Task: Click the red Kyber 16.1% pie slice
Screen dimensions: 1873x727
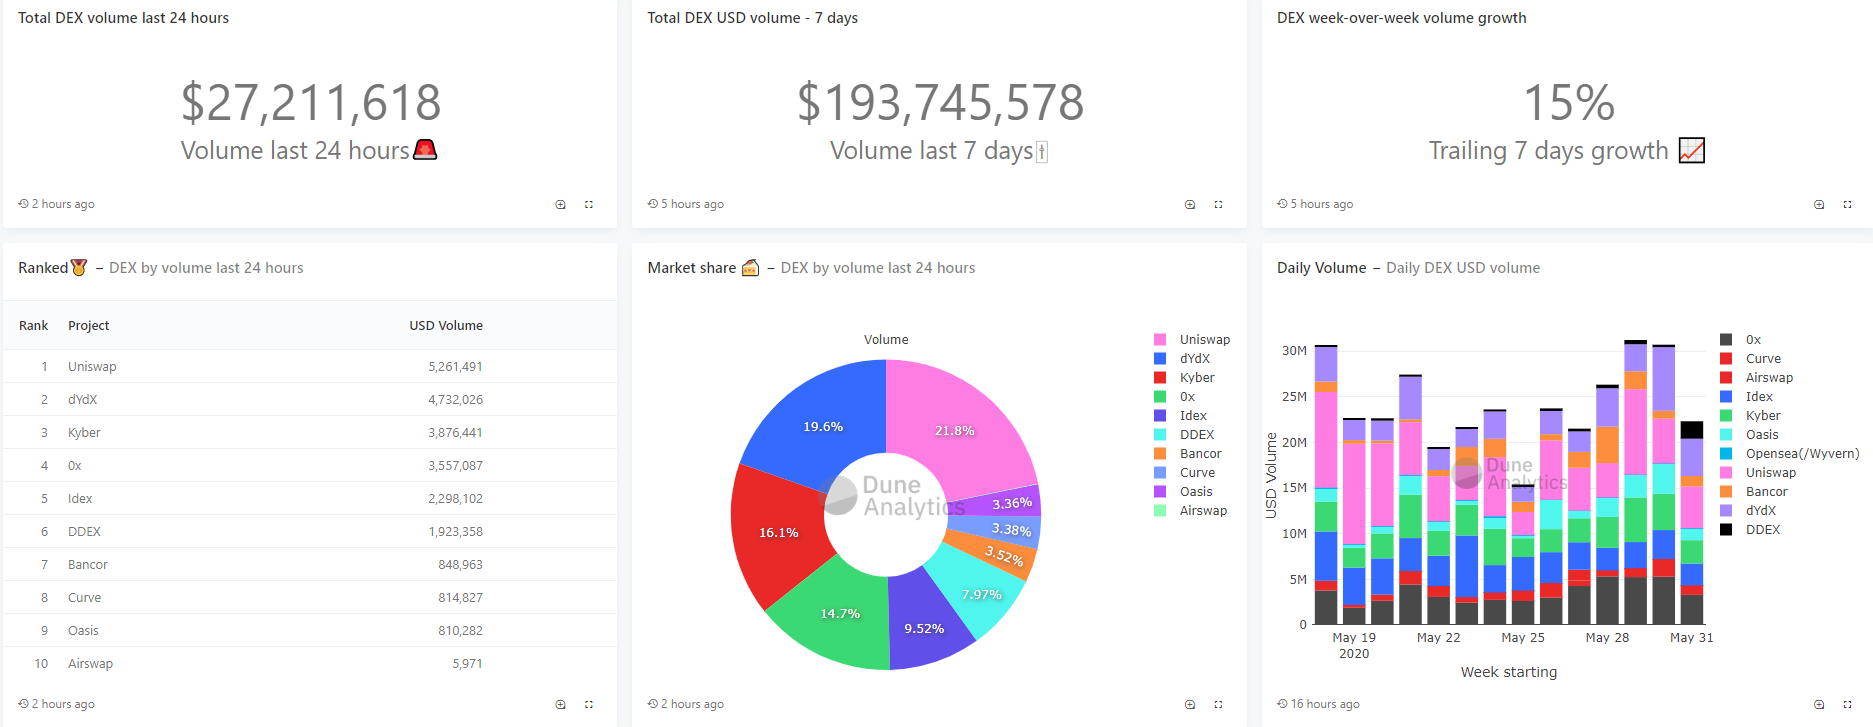Action: [x=777, y=533]
